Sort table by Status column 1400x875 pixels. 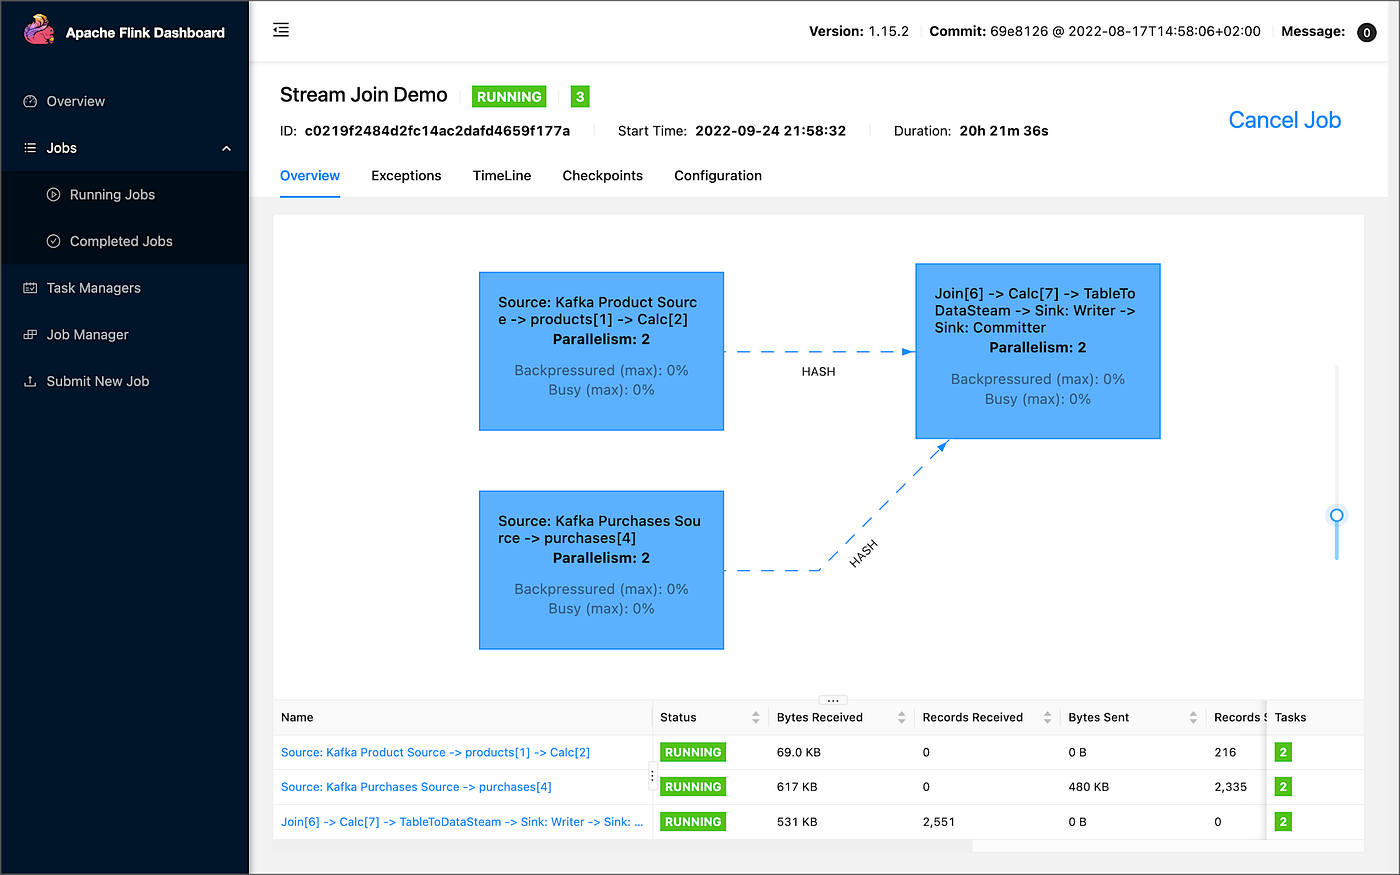tap(756, 717)
